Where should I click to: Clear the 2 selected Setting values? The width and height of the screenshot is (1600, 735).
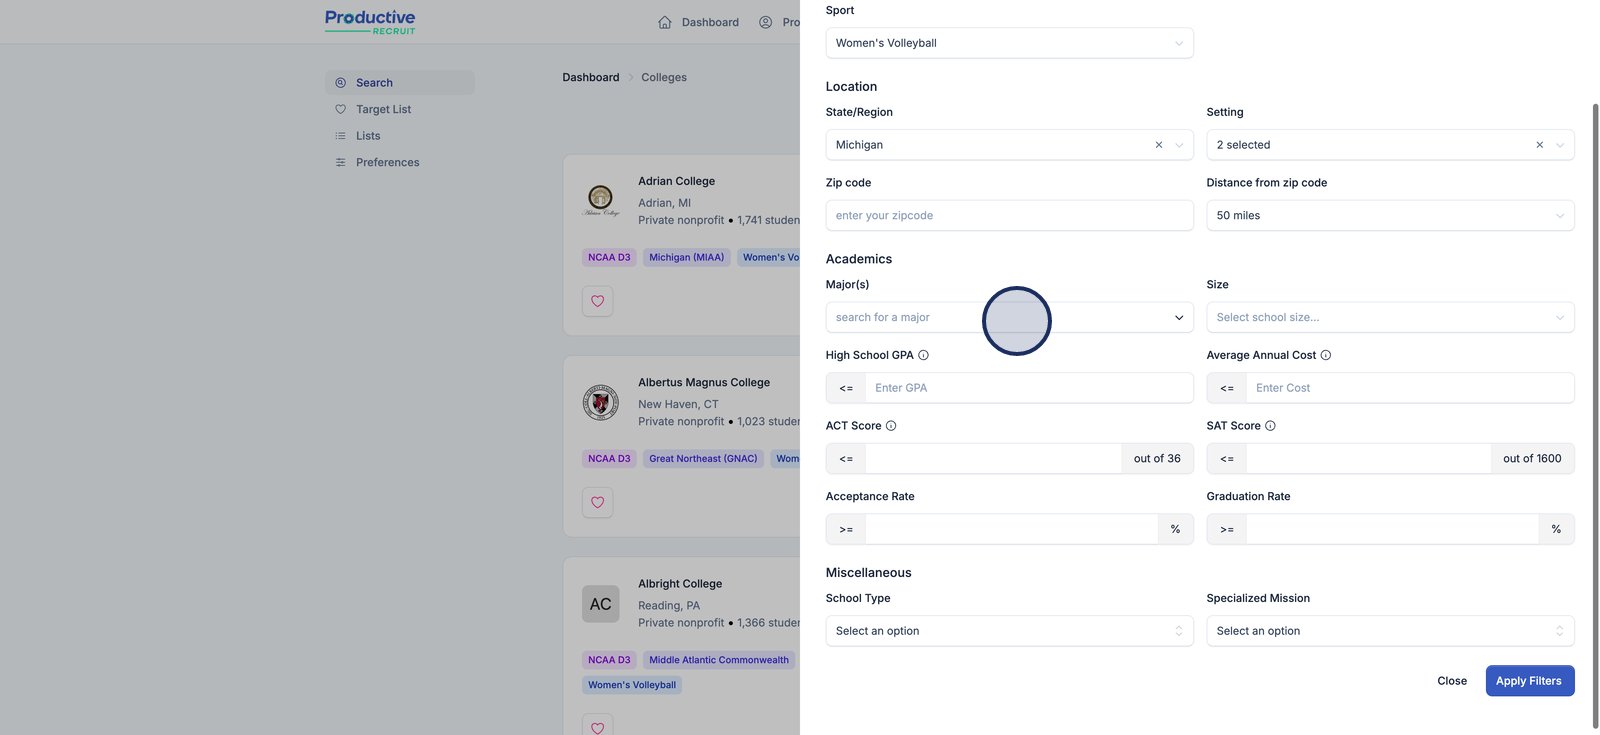click(x=1540, y=145)
